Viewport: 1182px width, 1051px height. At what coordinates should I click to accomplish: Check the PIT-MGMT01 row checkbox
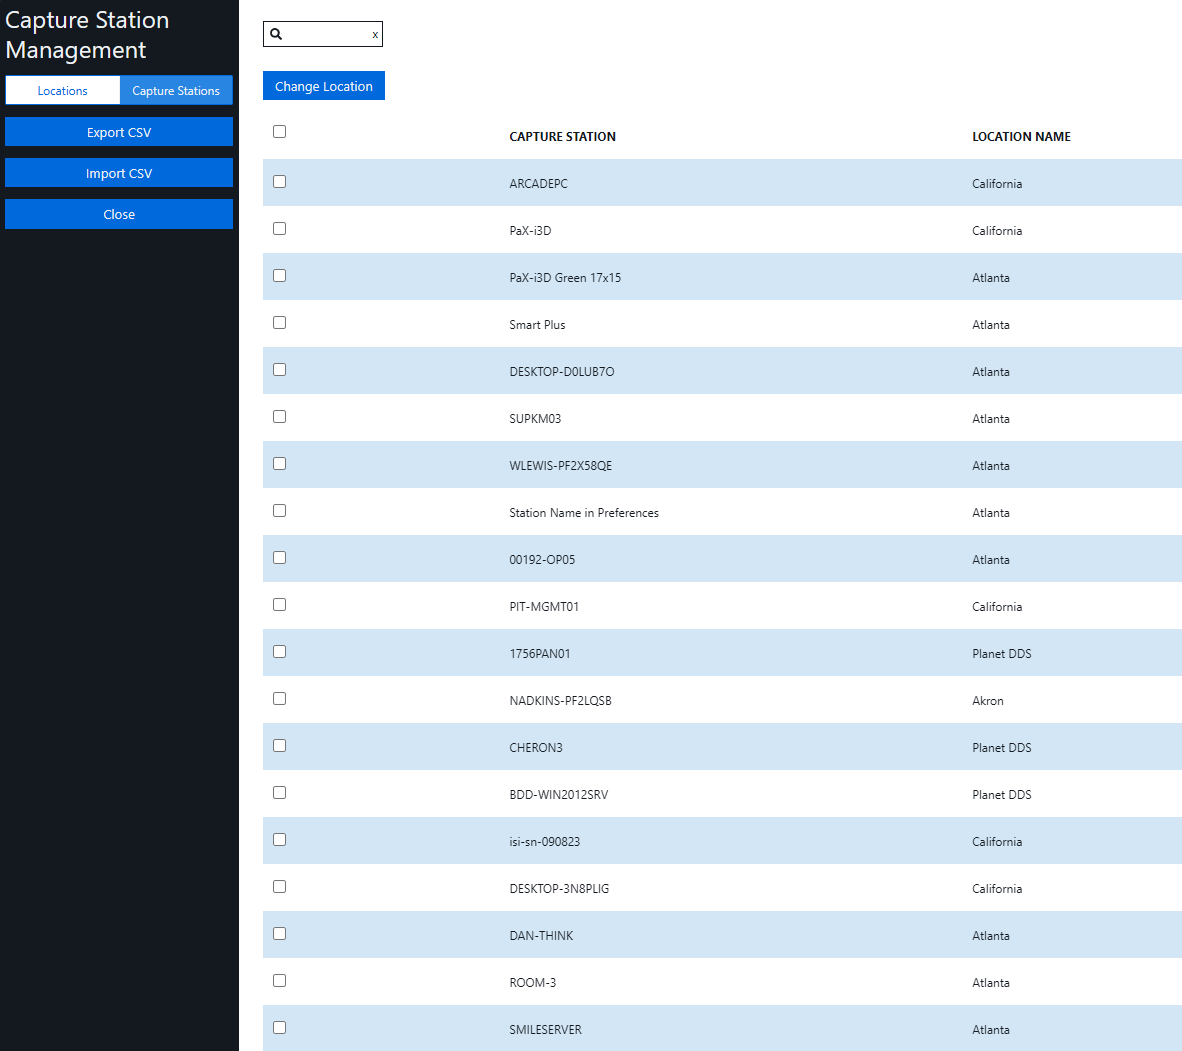tap(280, 605)
